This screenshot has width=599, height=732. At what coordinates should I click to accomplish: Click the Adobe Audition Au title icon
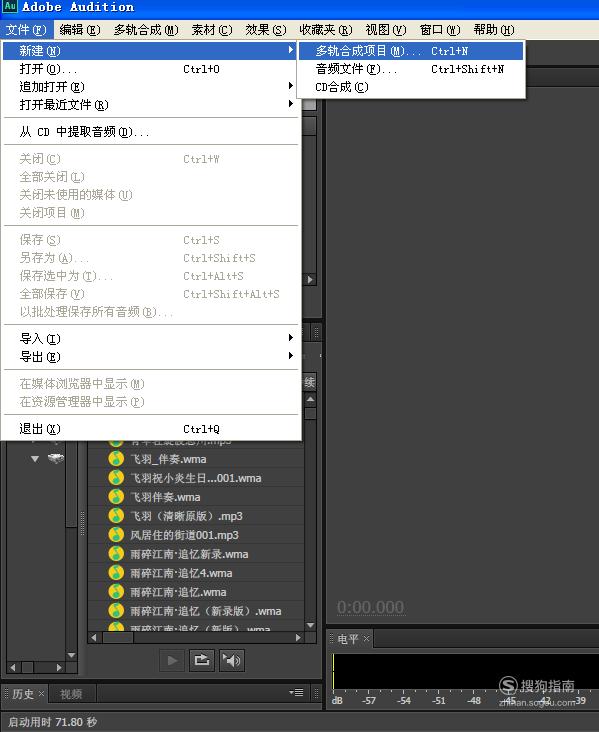coord(10,7)
